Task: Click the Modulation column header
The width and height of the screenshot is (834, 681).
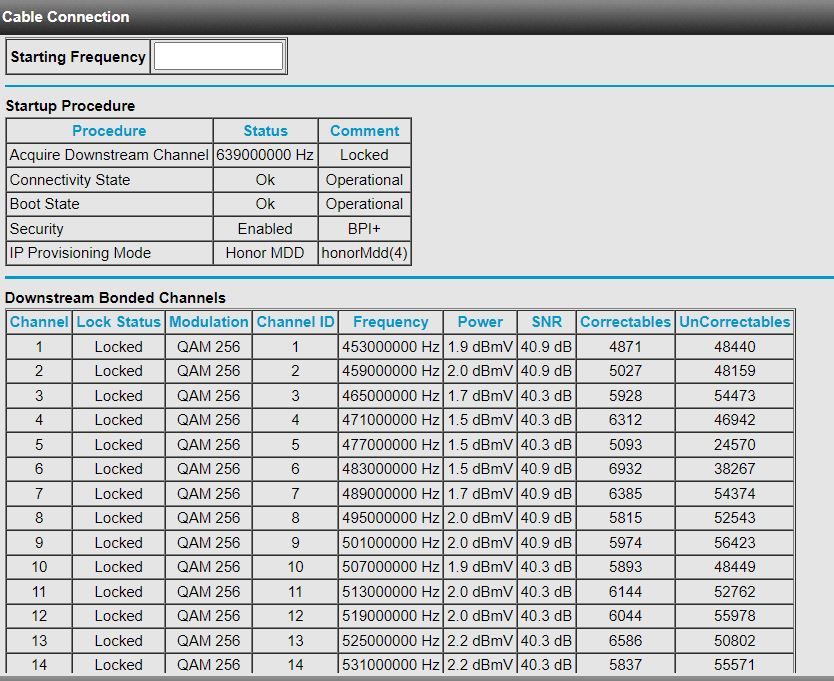Action: pyautogui.click(x=208, y=322)
